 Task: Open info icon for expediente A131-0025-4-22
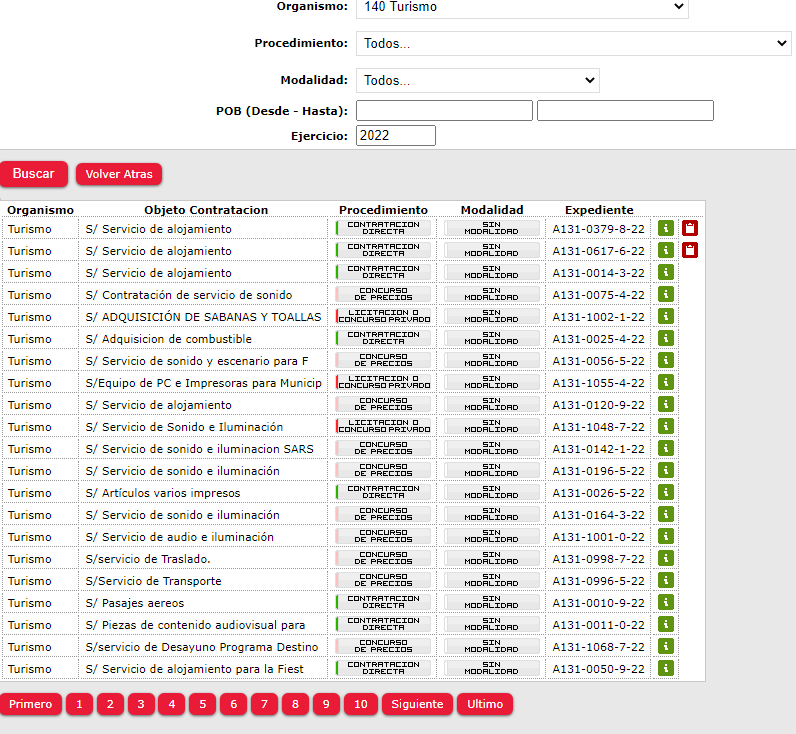pyautogui.click(x=666, y=338)
